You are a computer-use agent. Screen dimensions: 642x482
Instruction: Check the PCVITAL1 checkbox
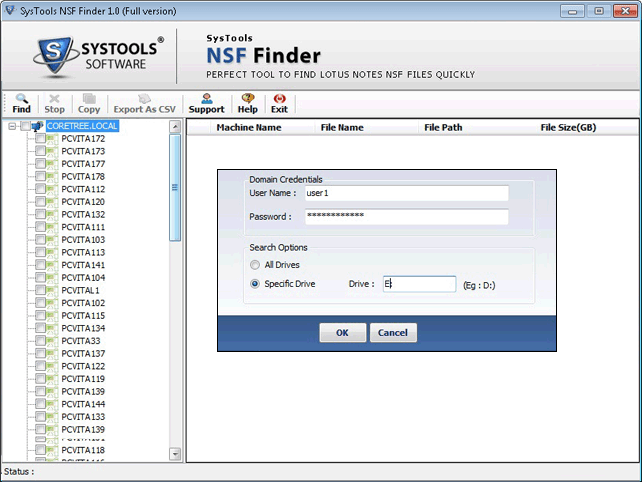click(40, 290)
